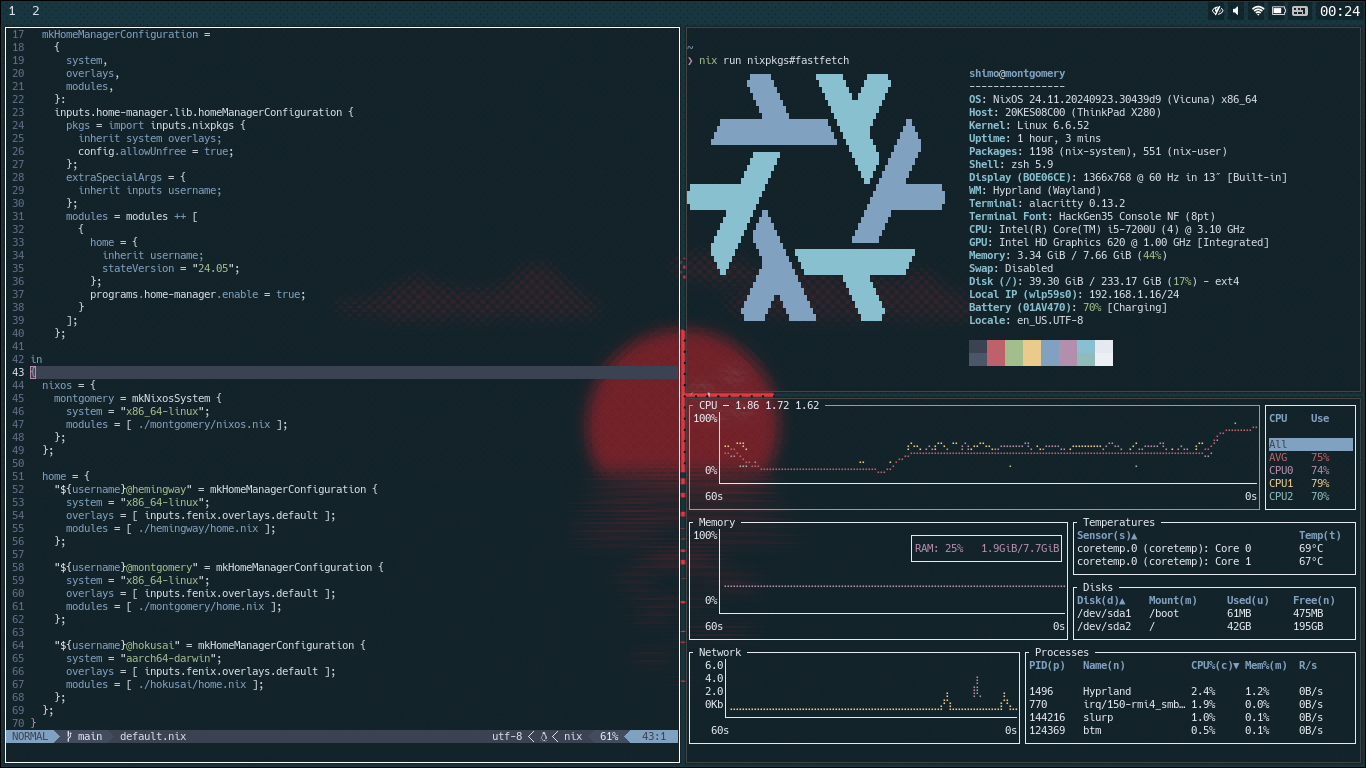Click the Network widget title
Image resolution: width=1366 pixels, height=768 pixels.
click(719, 652)
